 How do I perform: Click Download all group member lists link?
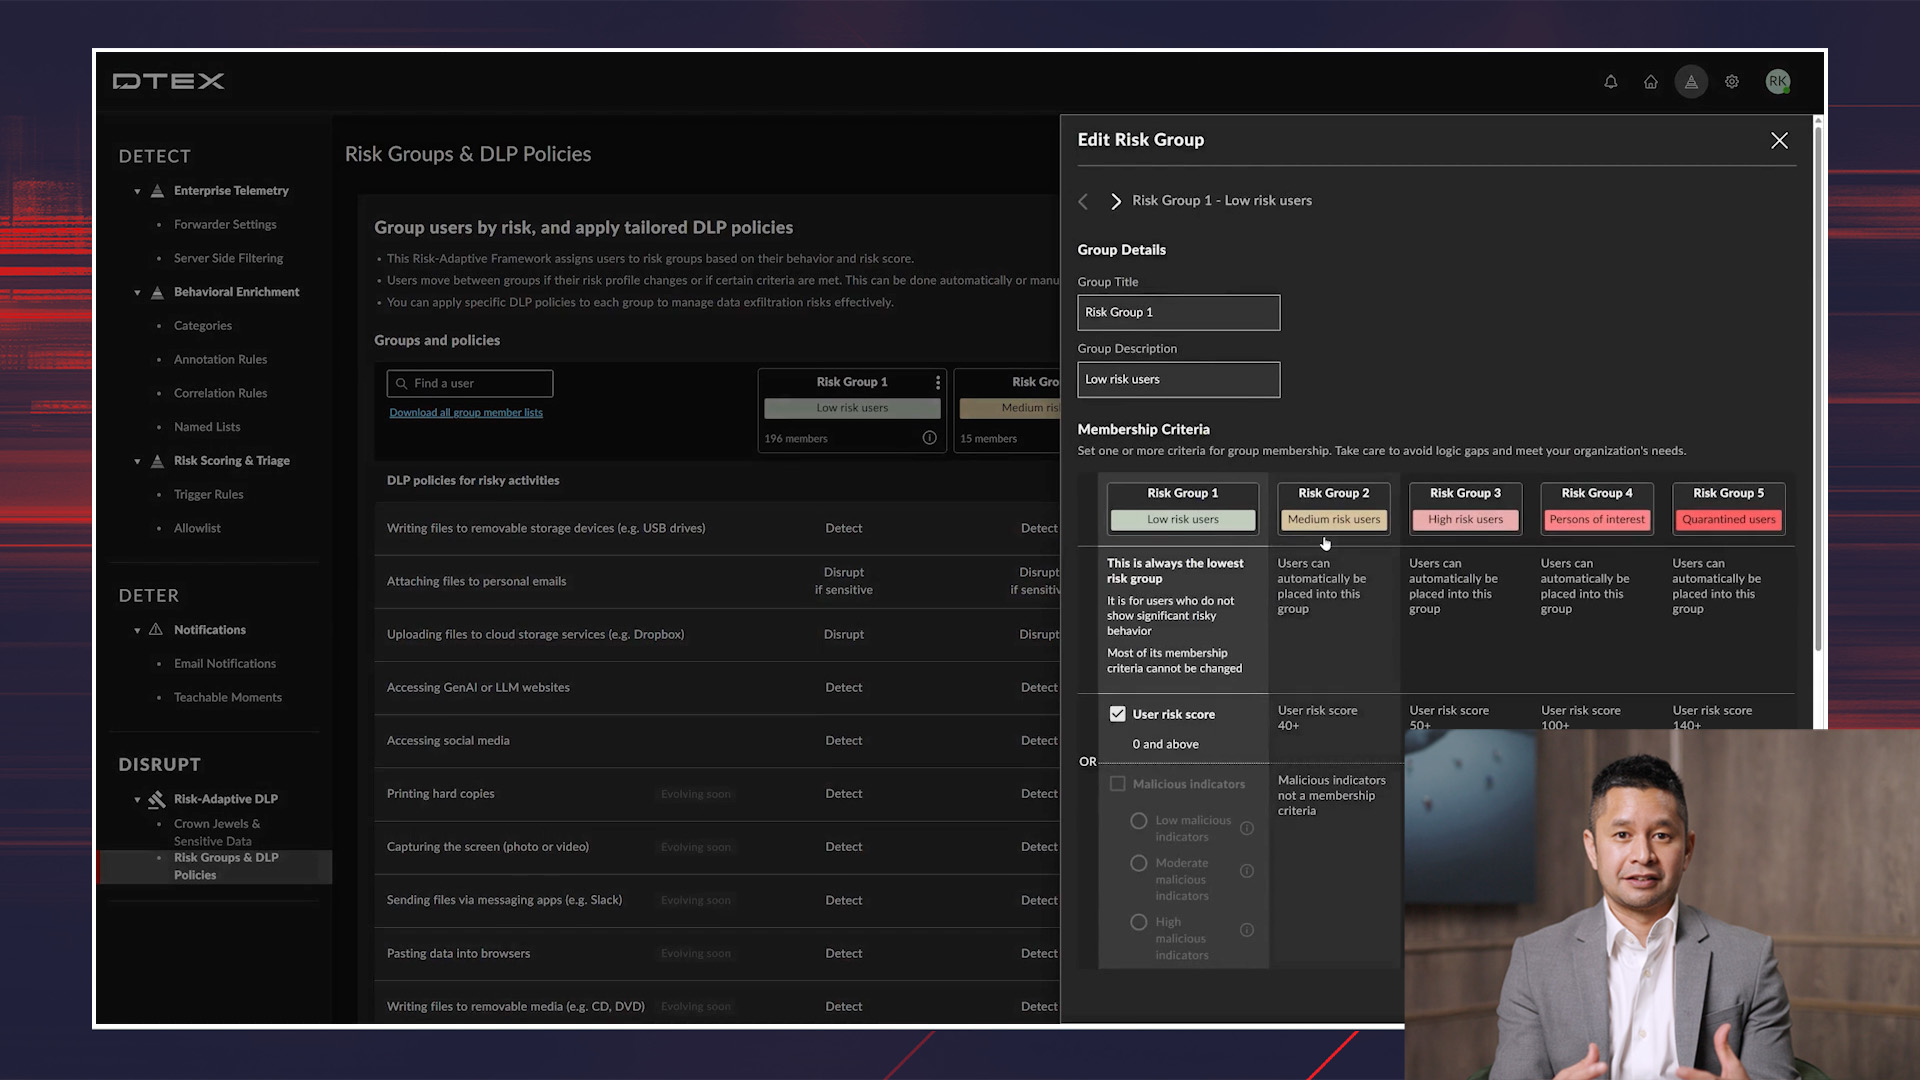click(x=466, y=413)
